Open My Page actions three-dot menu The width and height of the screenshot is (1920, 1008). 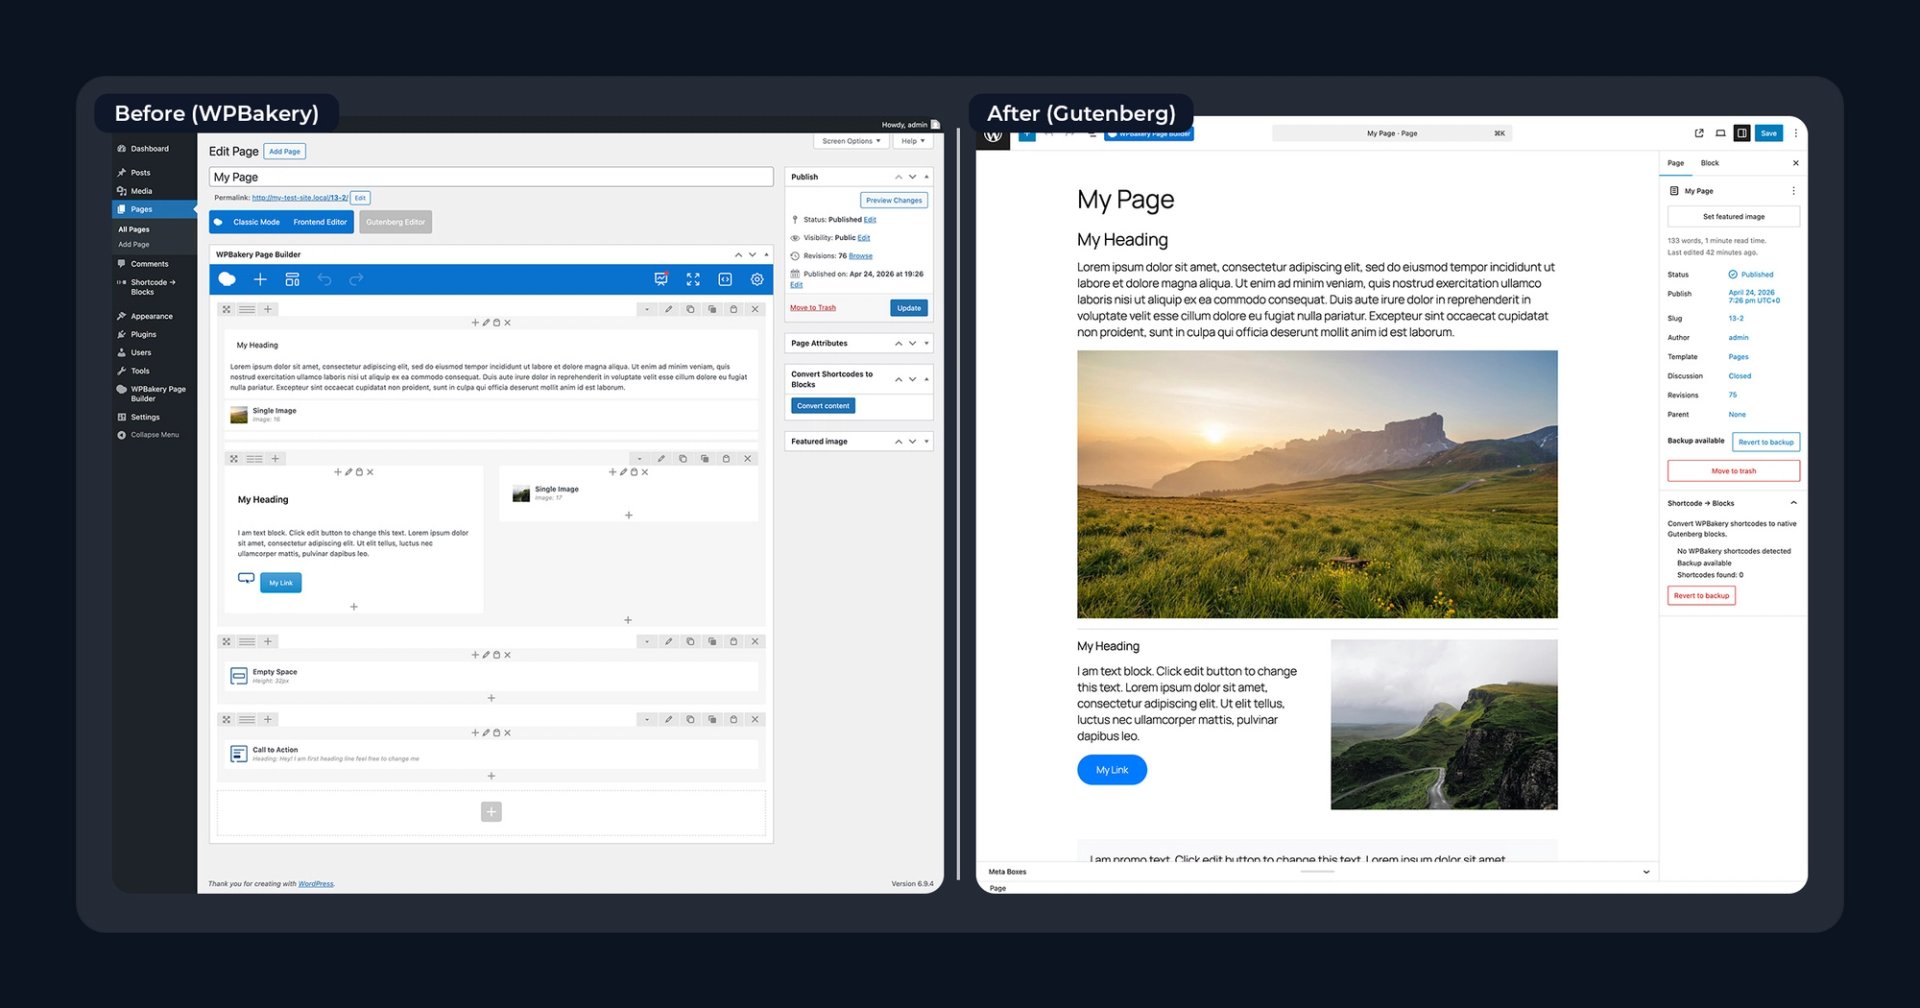click(1793, 191)
